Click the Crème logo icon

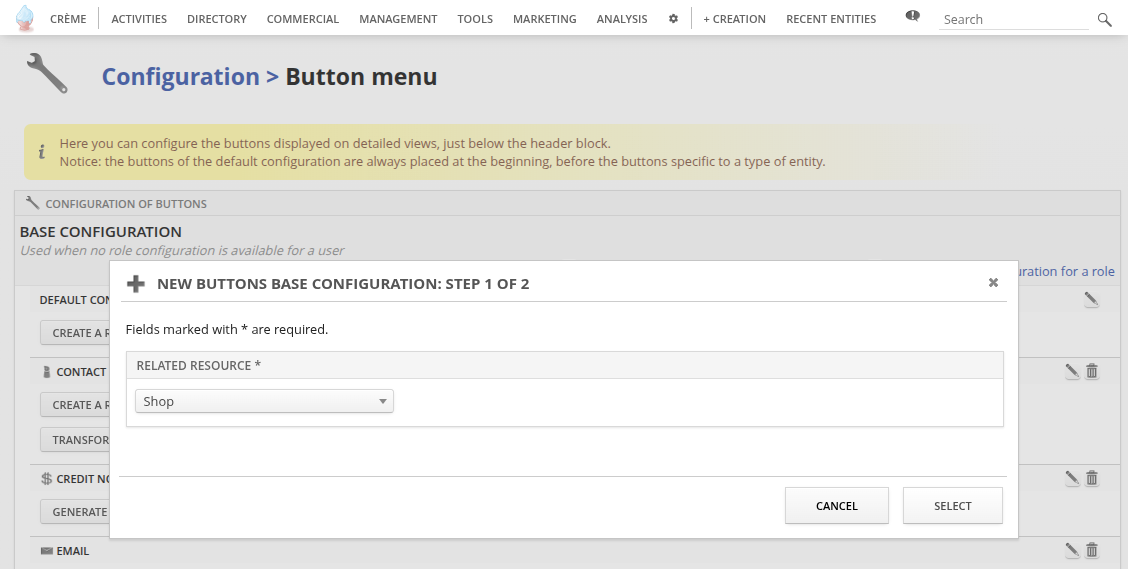(24, 18)
